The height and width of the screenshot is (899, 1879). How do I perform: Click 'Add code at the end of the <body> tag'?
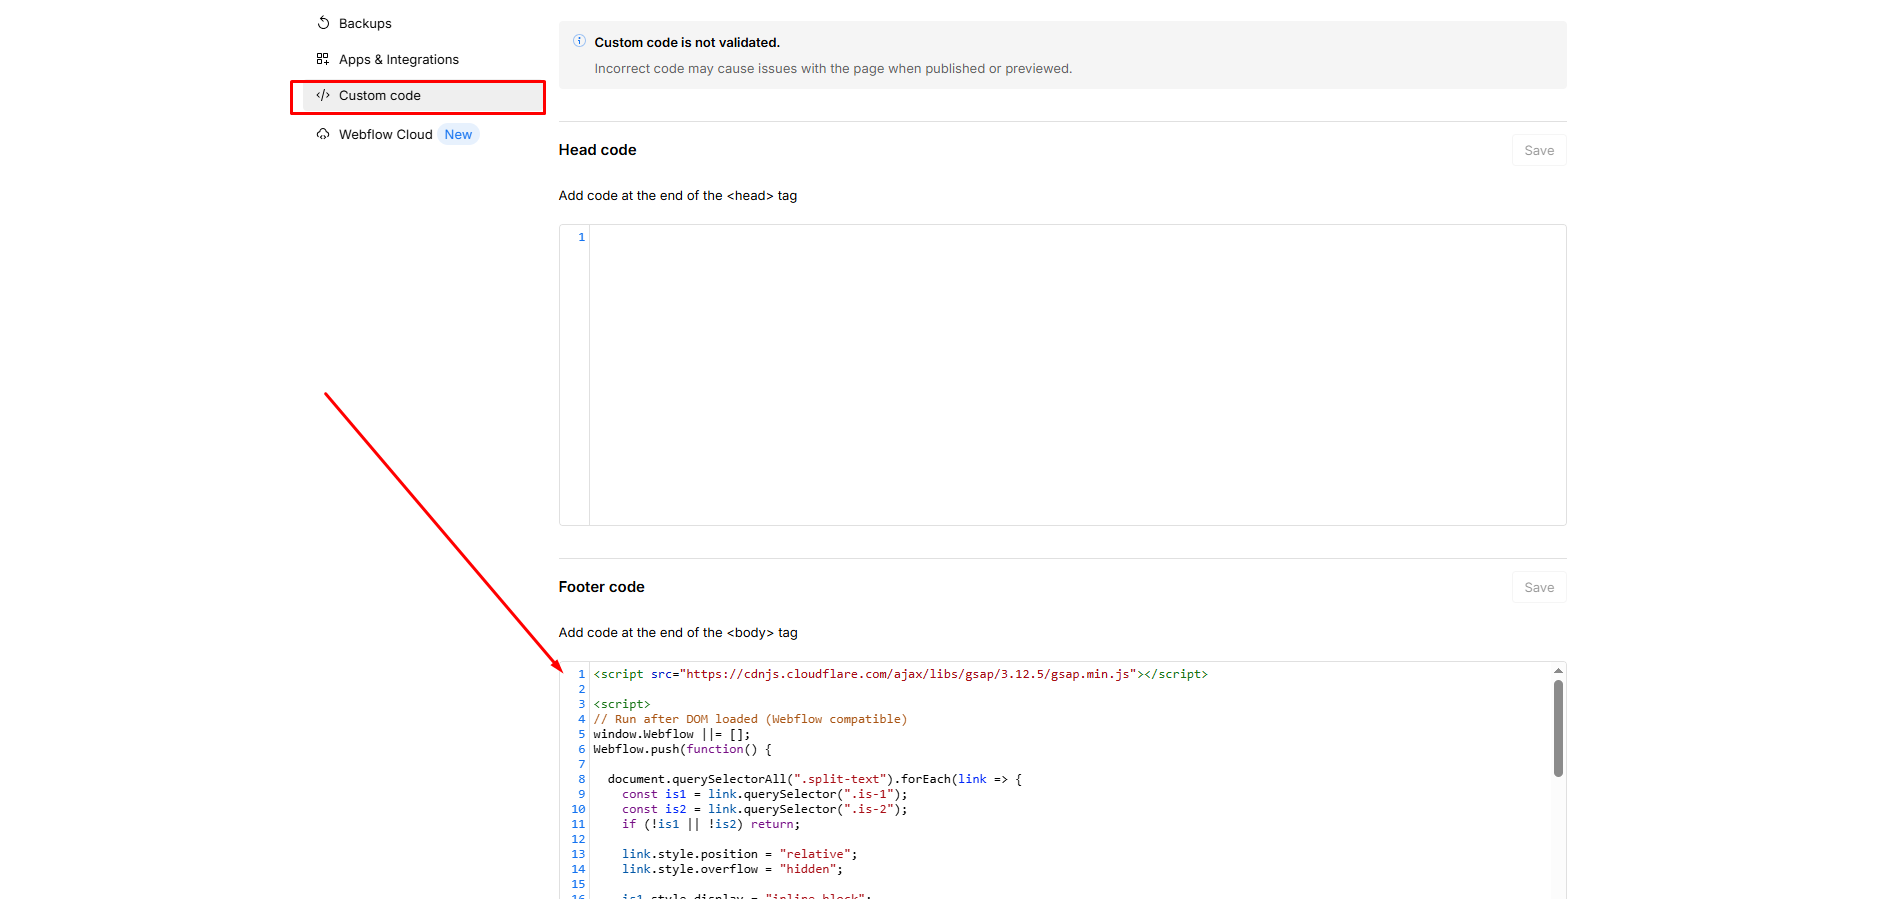coord(678,633)
